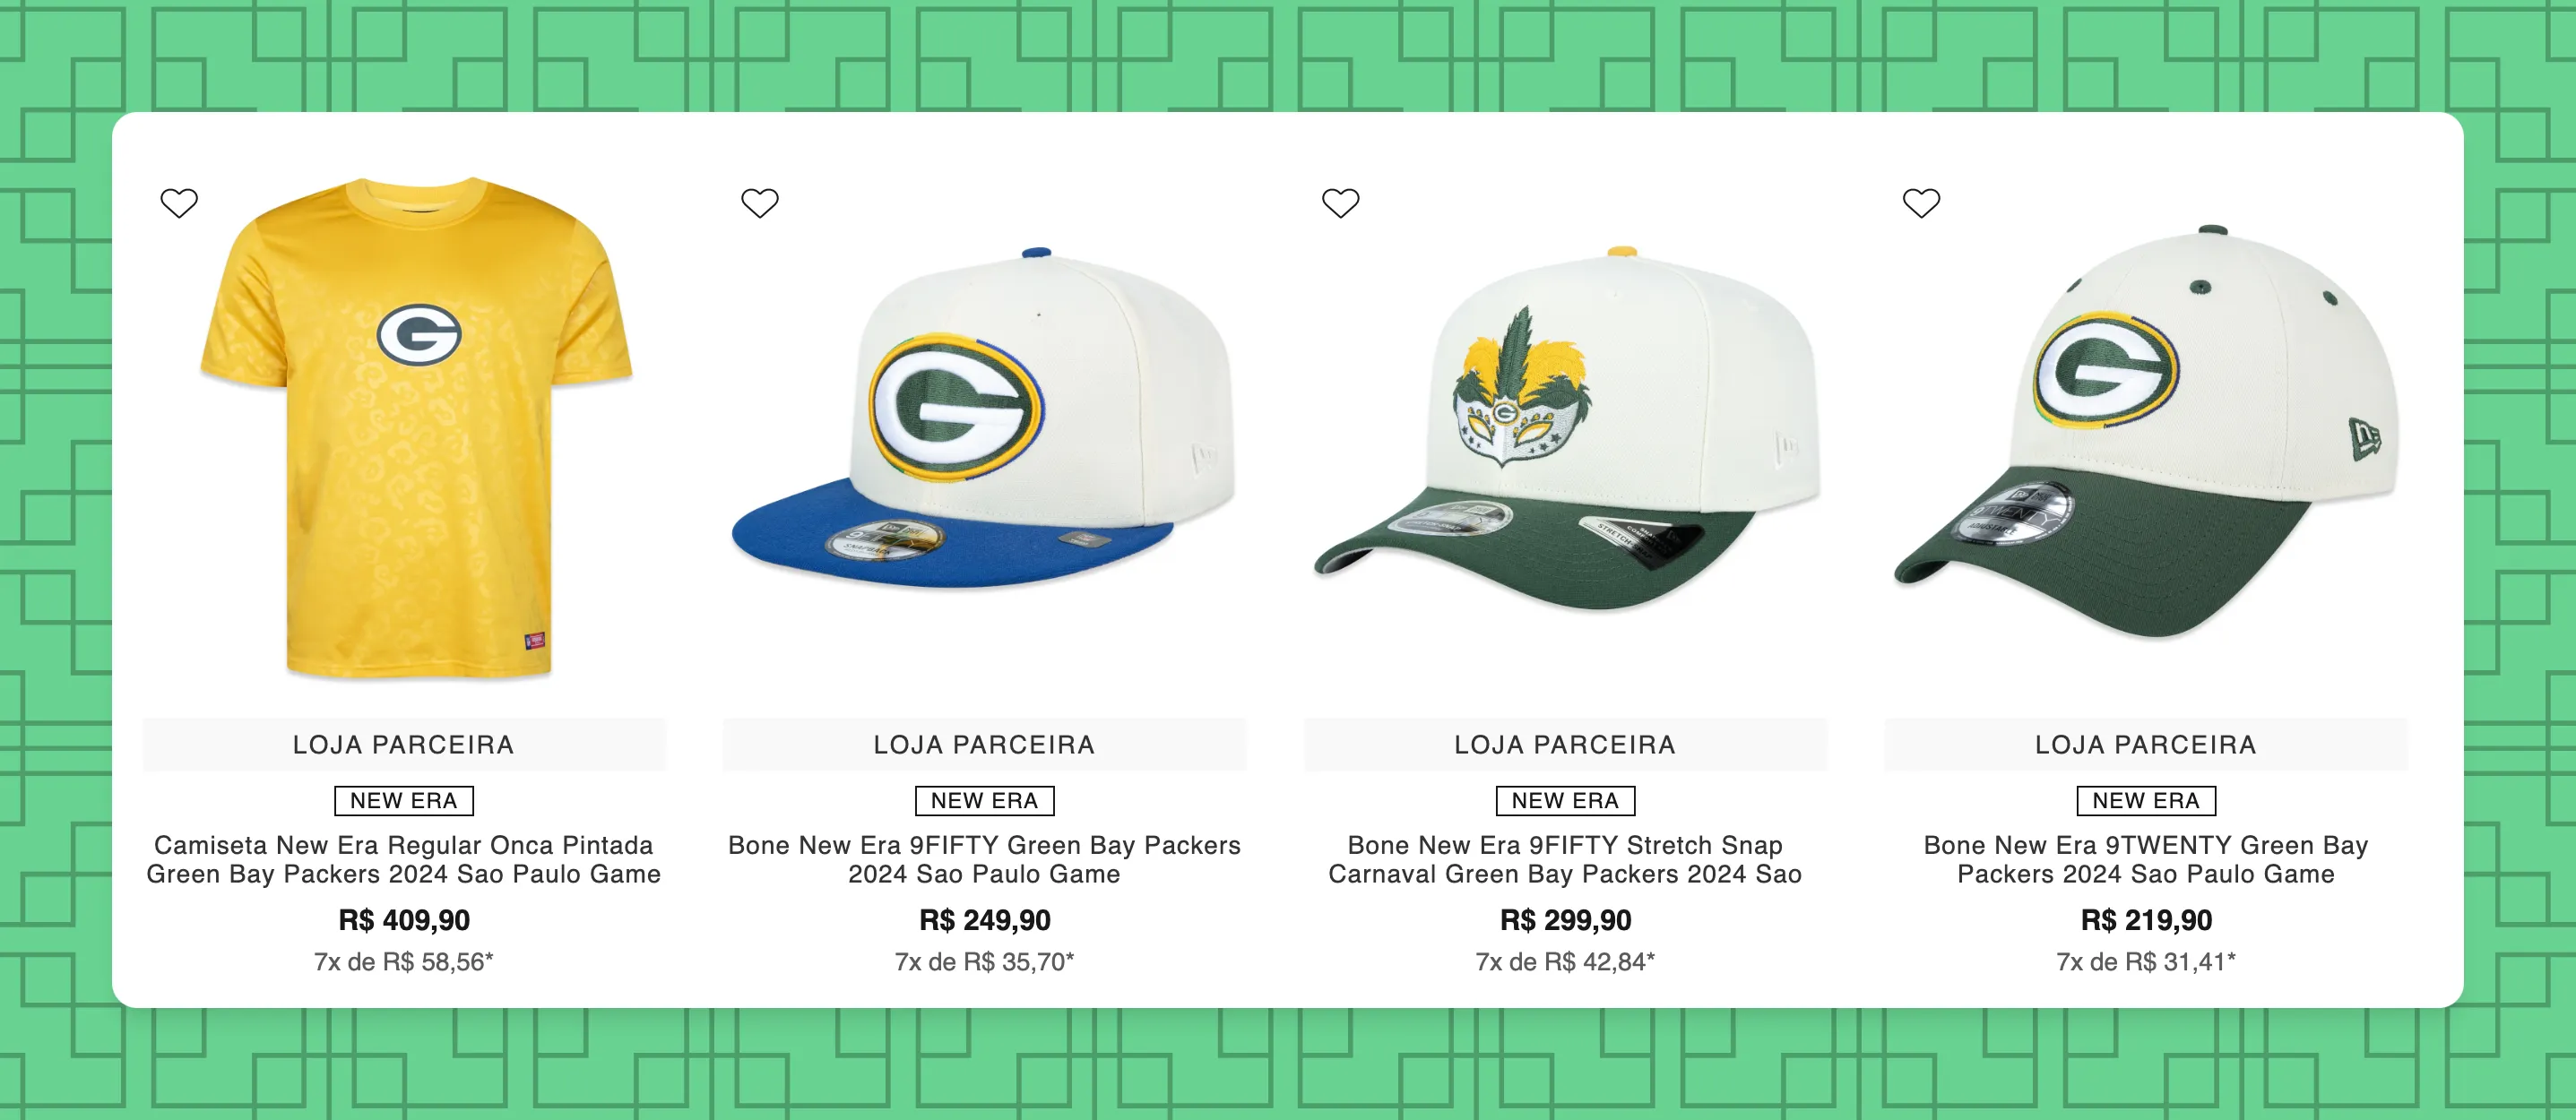
Task: Click the R$ 249,90 price of the 9FIFTY cap
Action: coord(983,920)
